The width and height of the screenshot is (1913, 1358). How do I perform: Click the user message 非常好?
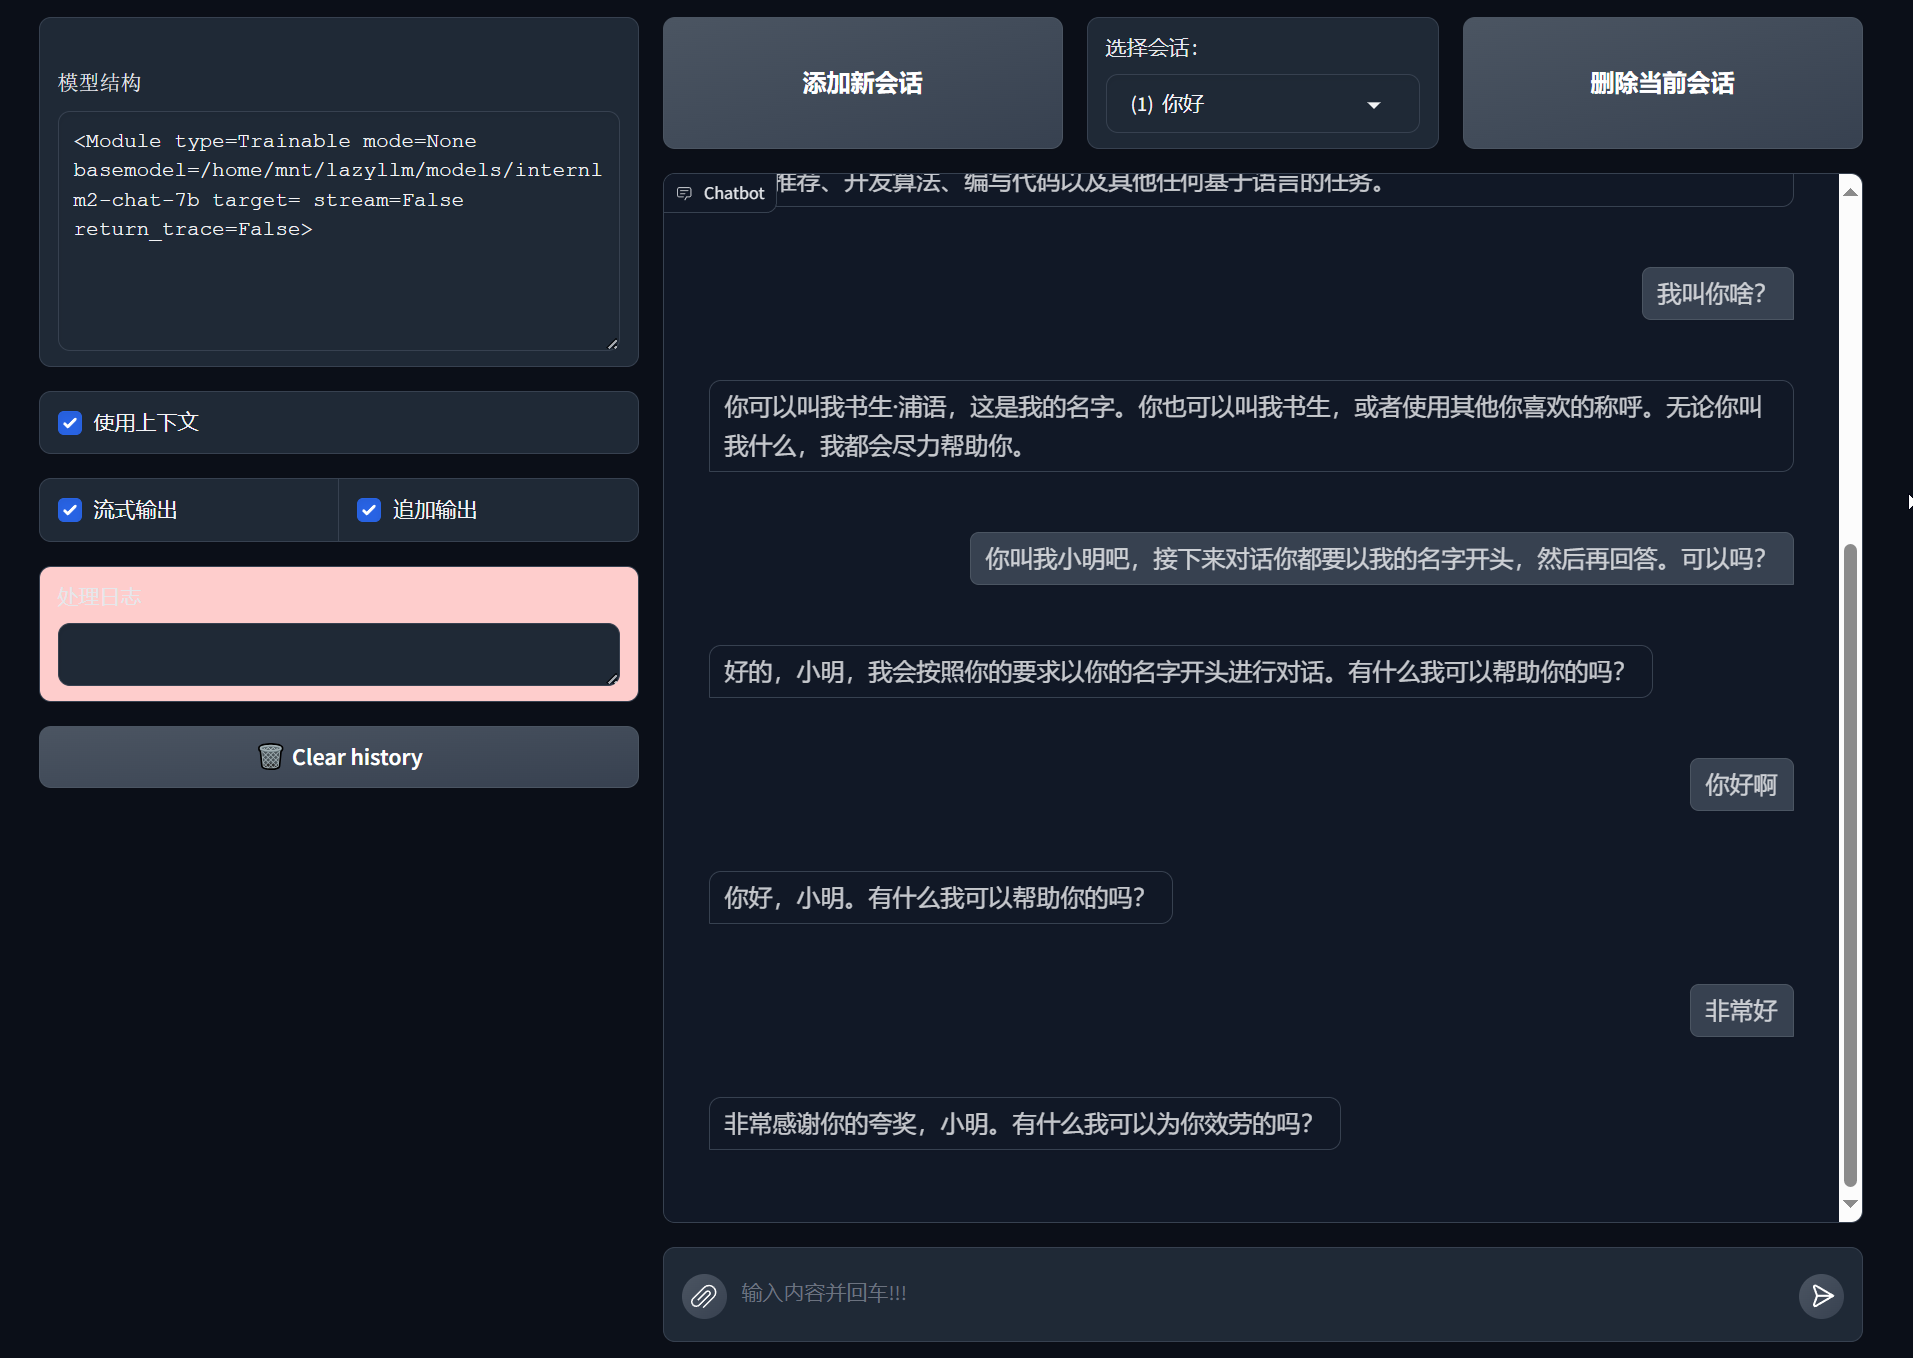click(x=1741, y=1011)
